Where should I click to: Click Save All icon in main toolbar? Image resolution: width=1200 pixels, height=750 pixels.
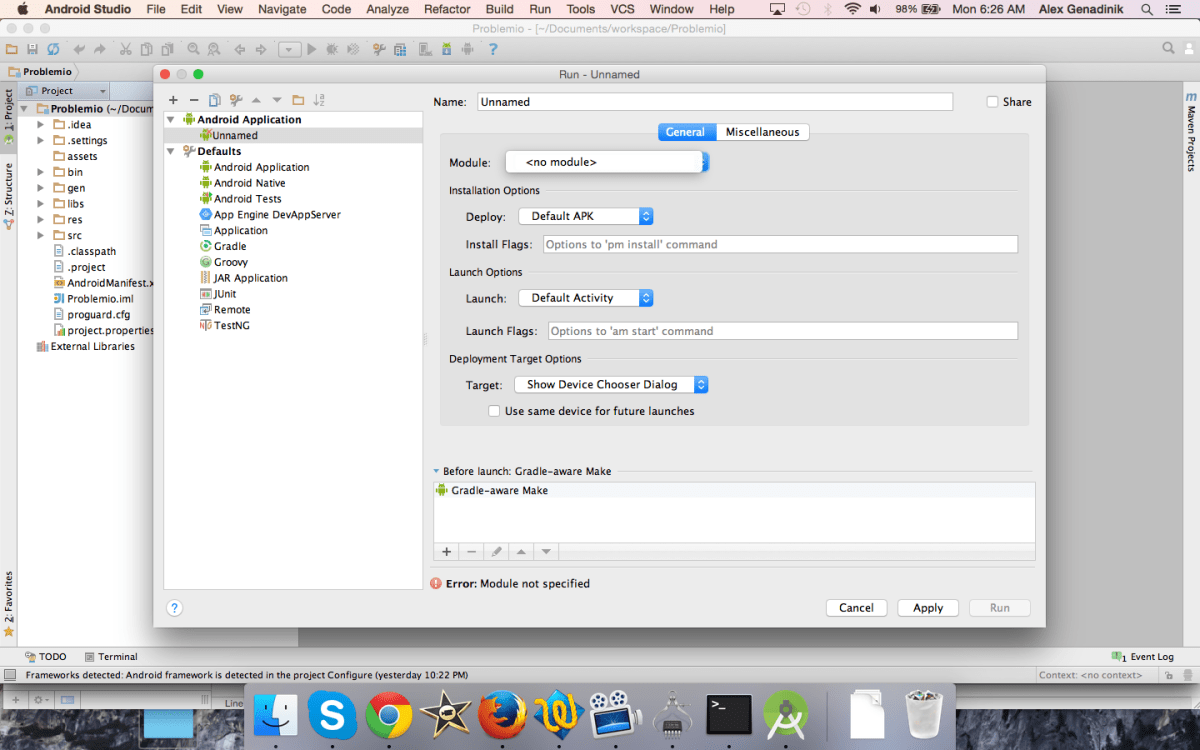pos(32,49)
